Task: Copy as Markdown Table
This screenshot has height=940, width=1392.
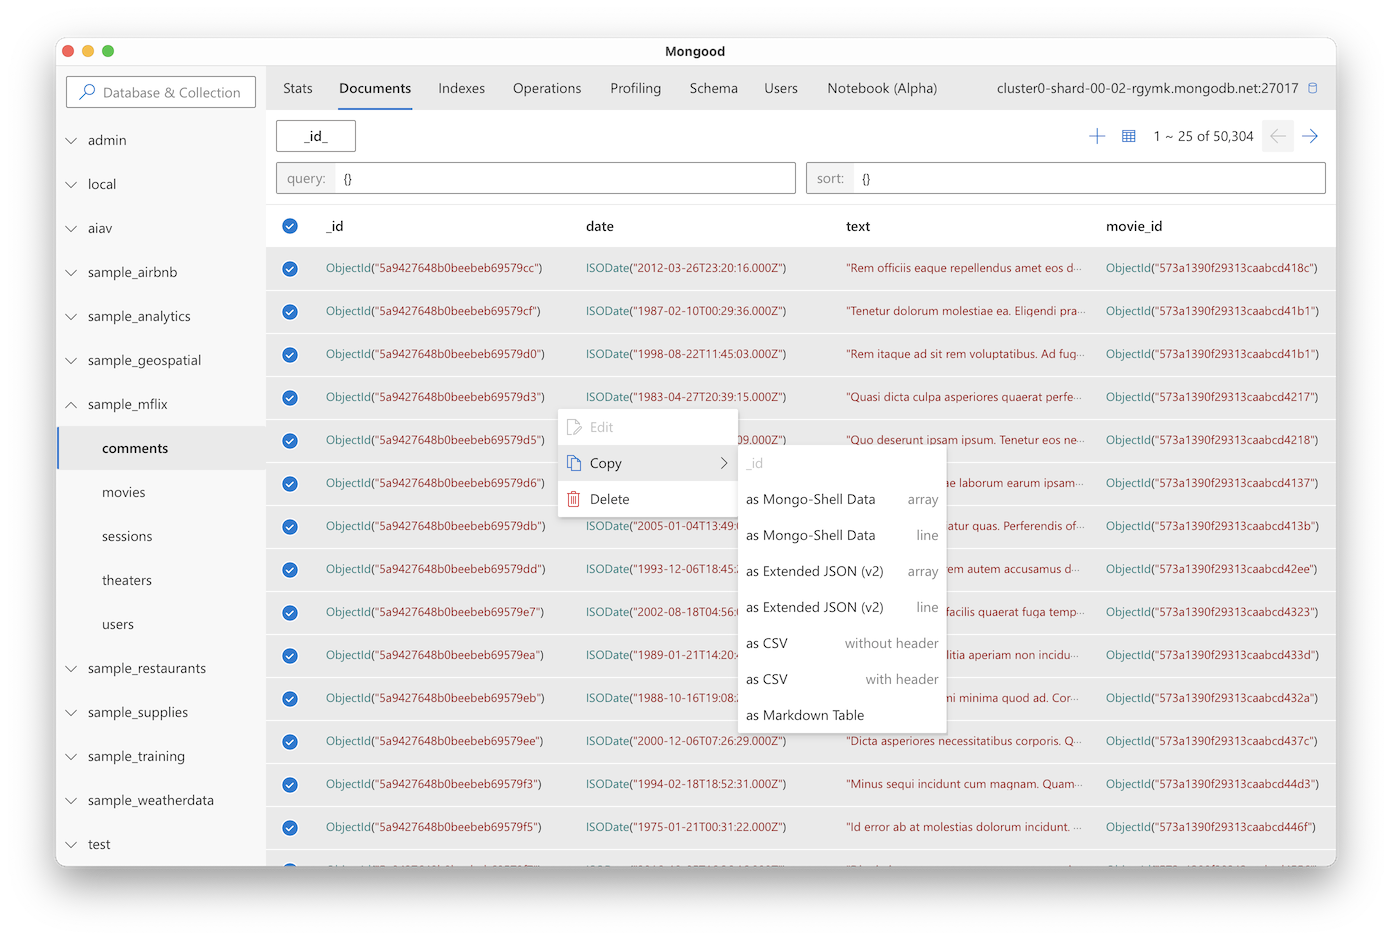Action: click(842, 715)
